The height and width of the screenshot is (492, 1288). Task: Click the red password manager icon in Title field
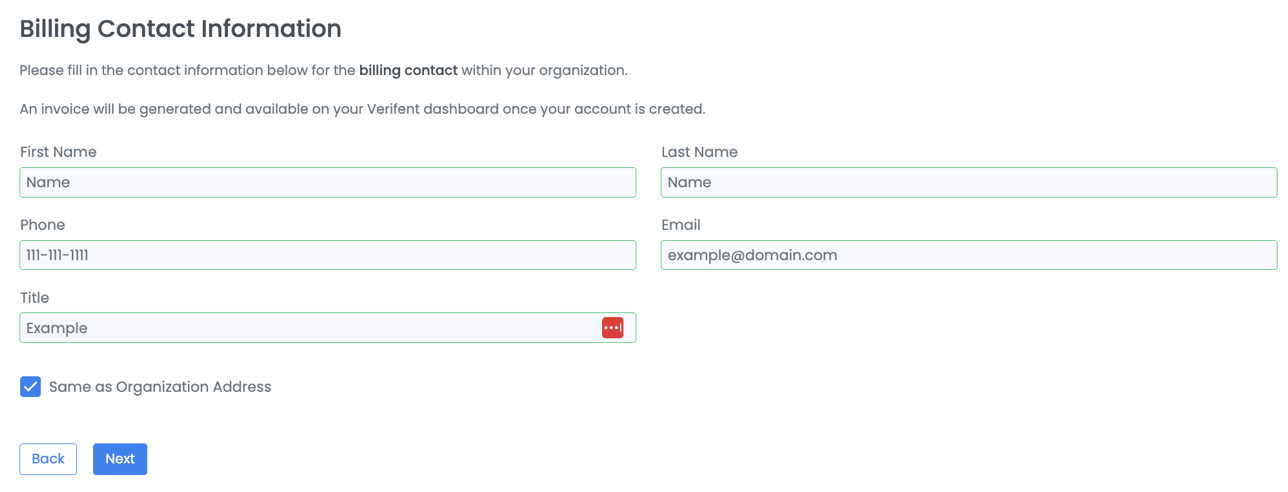[612, 328]
